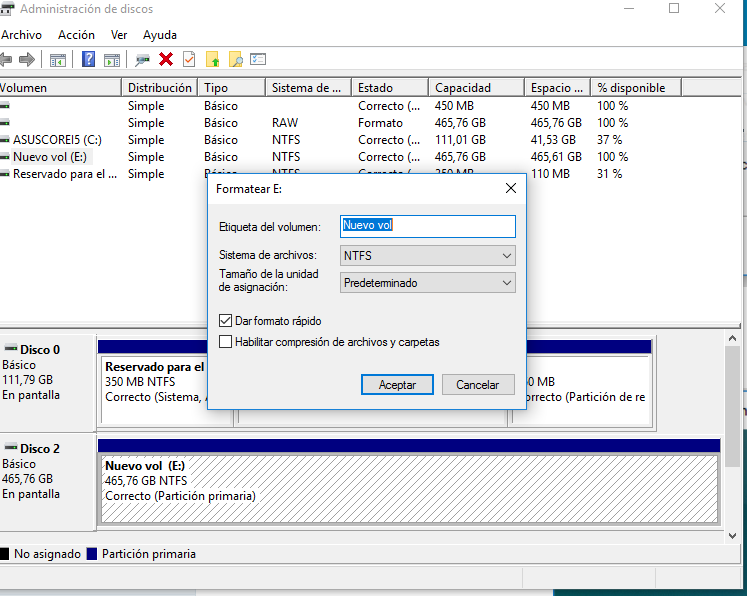Click the Aceptar button
The height and width of the screenshot is (596, 747).
point(397,385)
